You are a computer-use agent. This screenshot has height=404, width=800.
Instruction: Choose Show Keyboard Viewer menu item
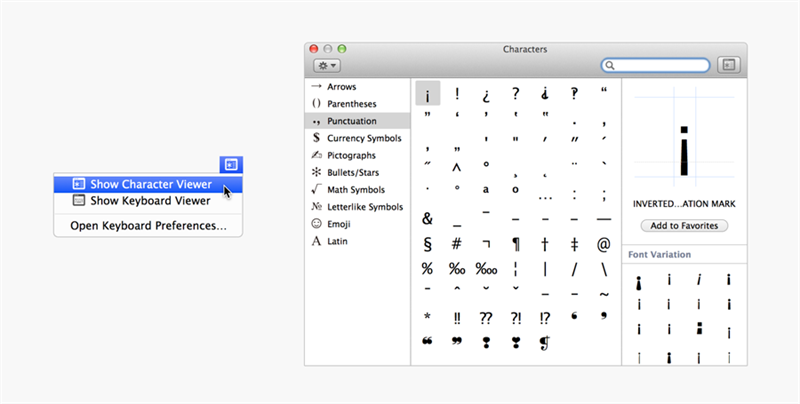(x=148, y=201)
